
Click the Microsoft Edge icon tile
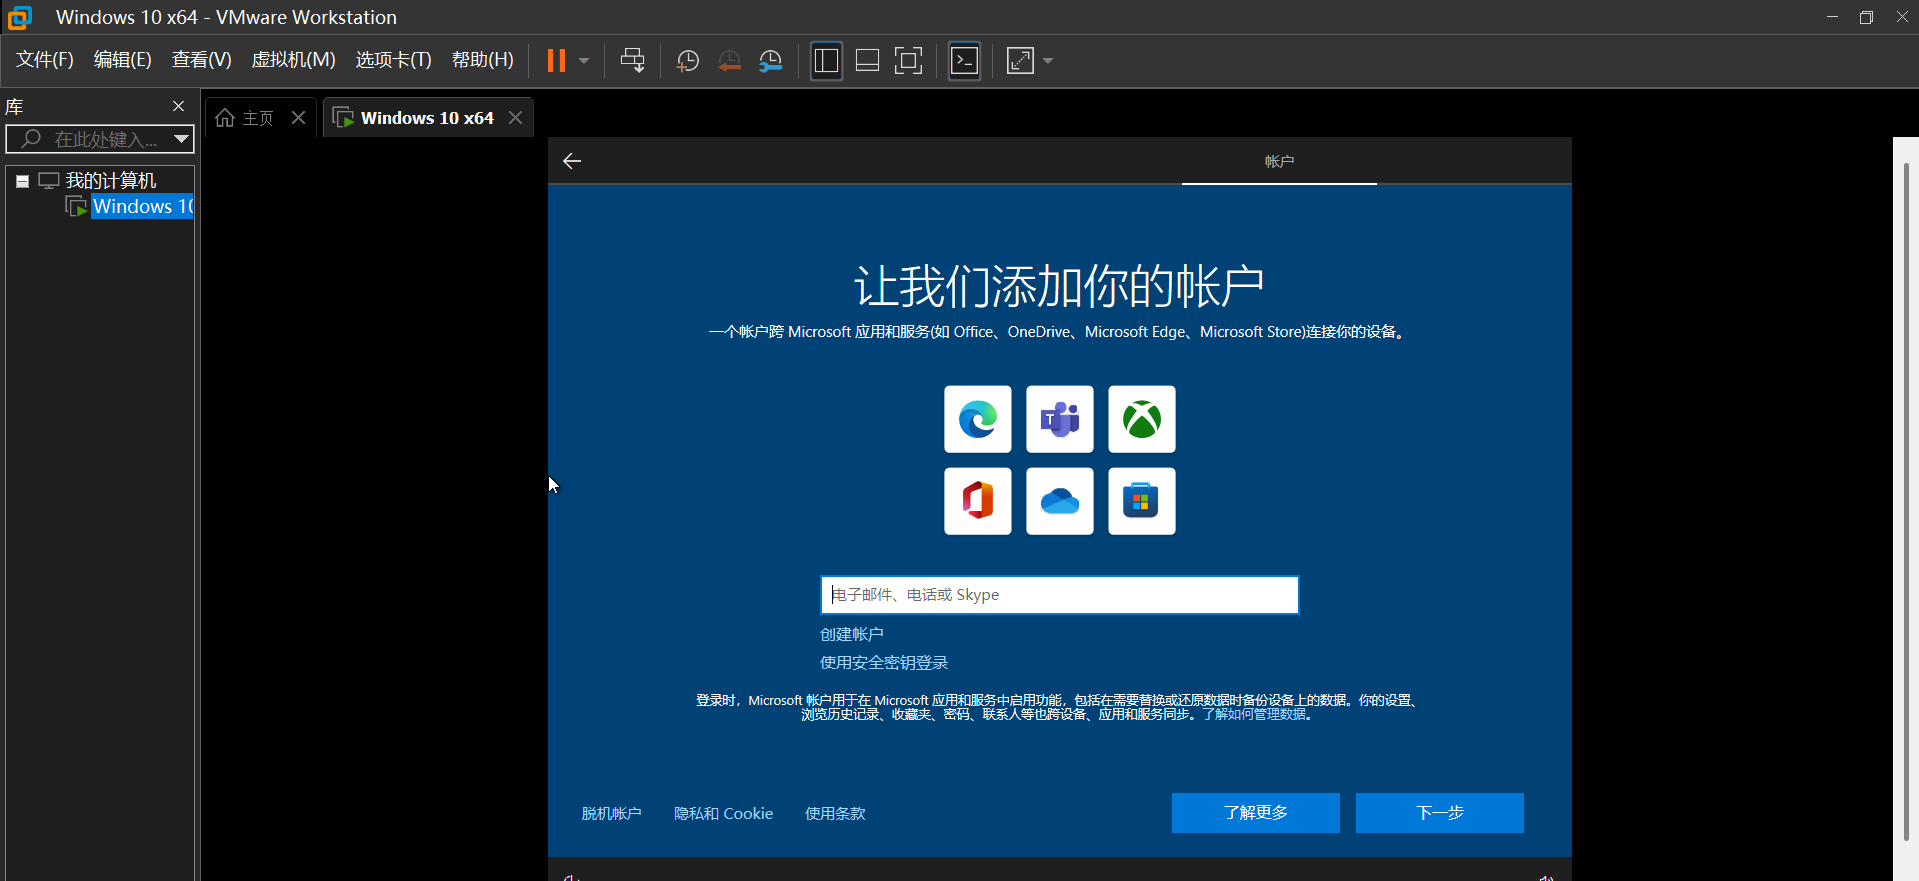point(978,419)
